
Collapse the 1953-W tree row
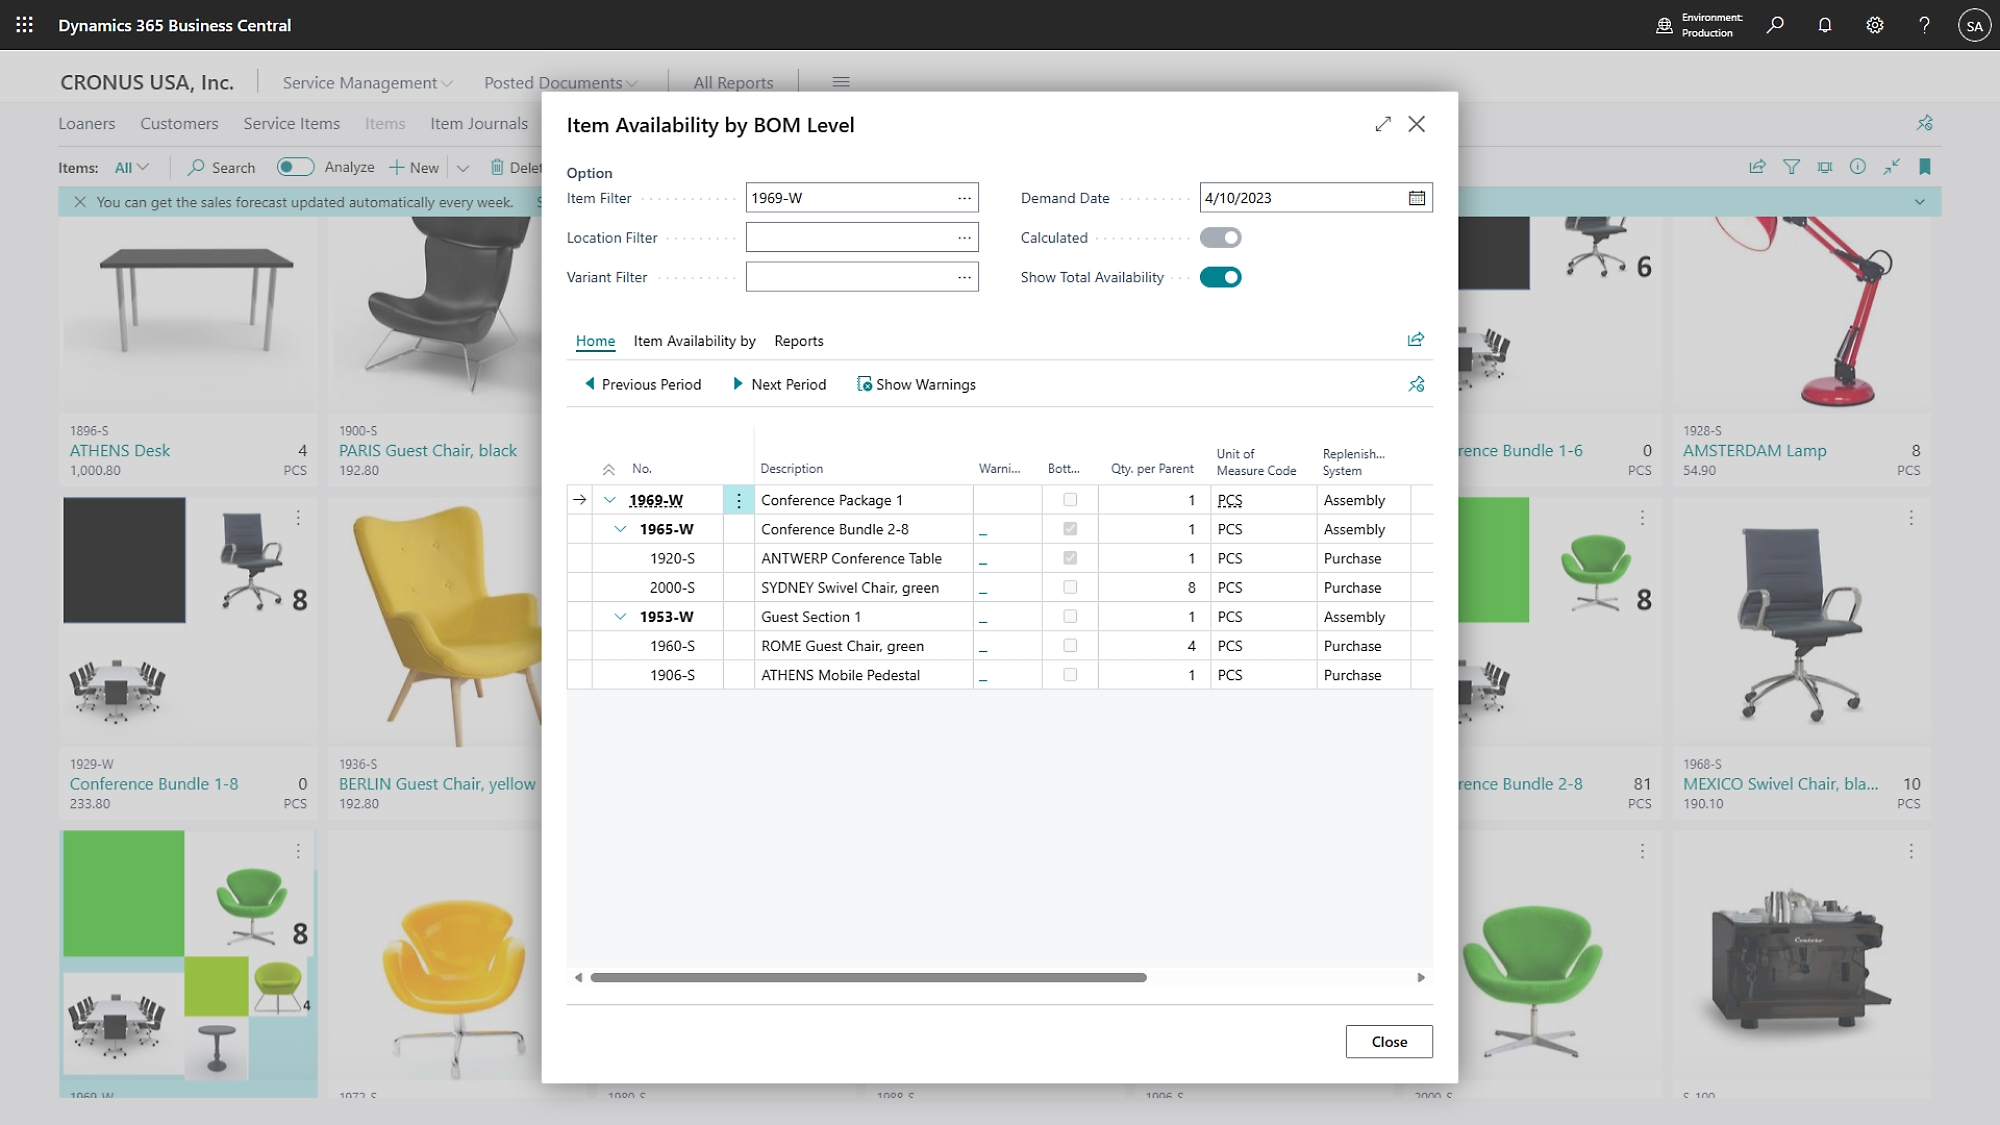tap(620, 617)
